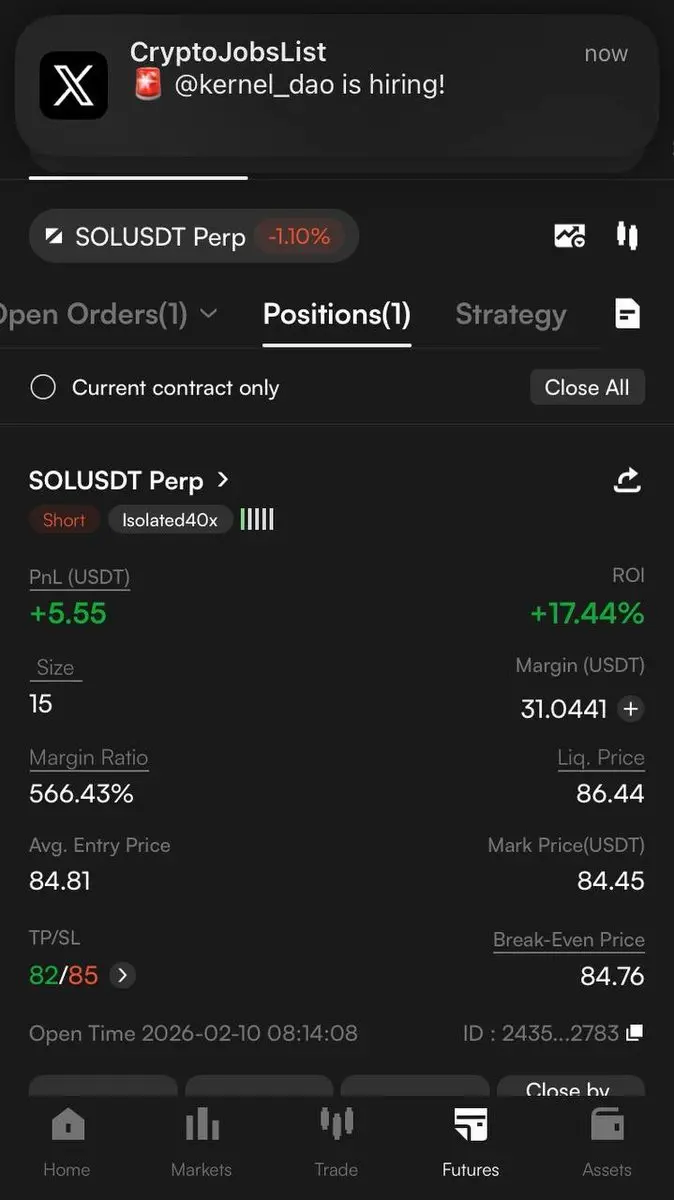Switch to the Positions(1) tab
Screen dimensions: 674x1200
[x=337, y=314]
